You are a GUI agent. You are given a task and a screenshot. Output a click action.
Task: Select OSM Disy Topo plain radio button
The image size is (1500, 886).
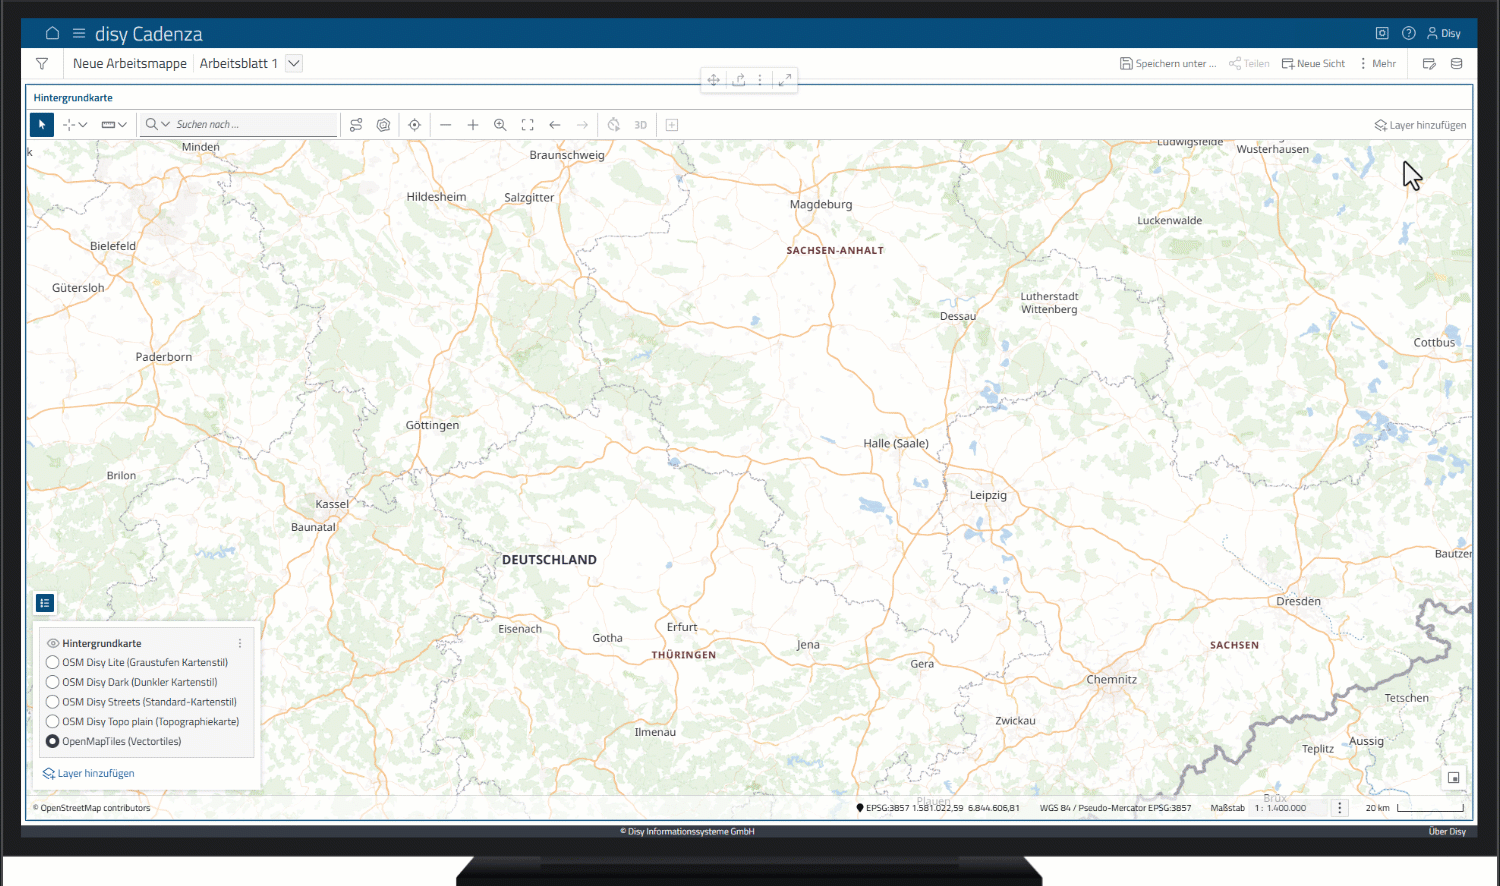[x=53, y=721]
